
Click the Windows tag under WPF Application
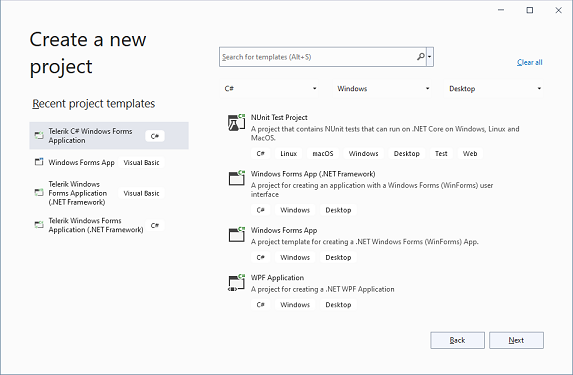(x=295, y=304)
